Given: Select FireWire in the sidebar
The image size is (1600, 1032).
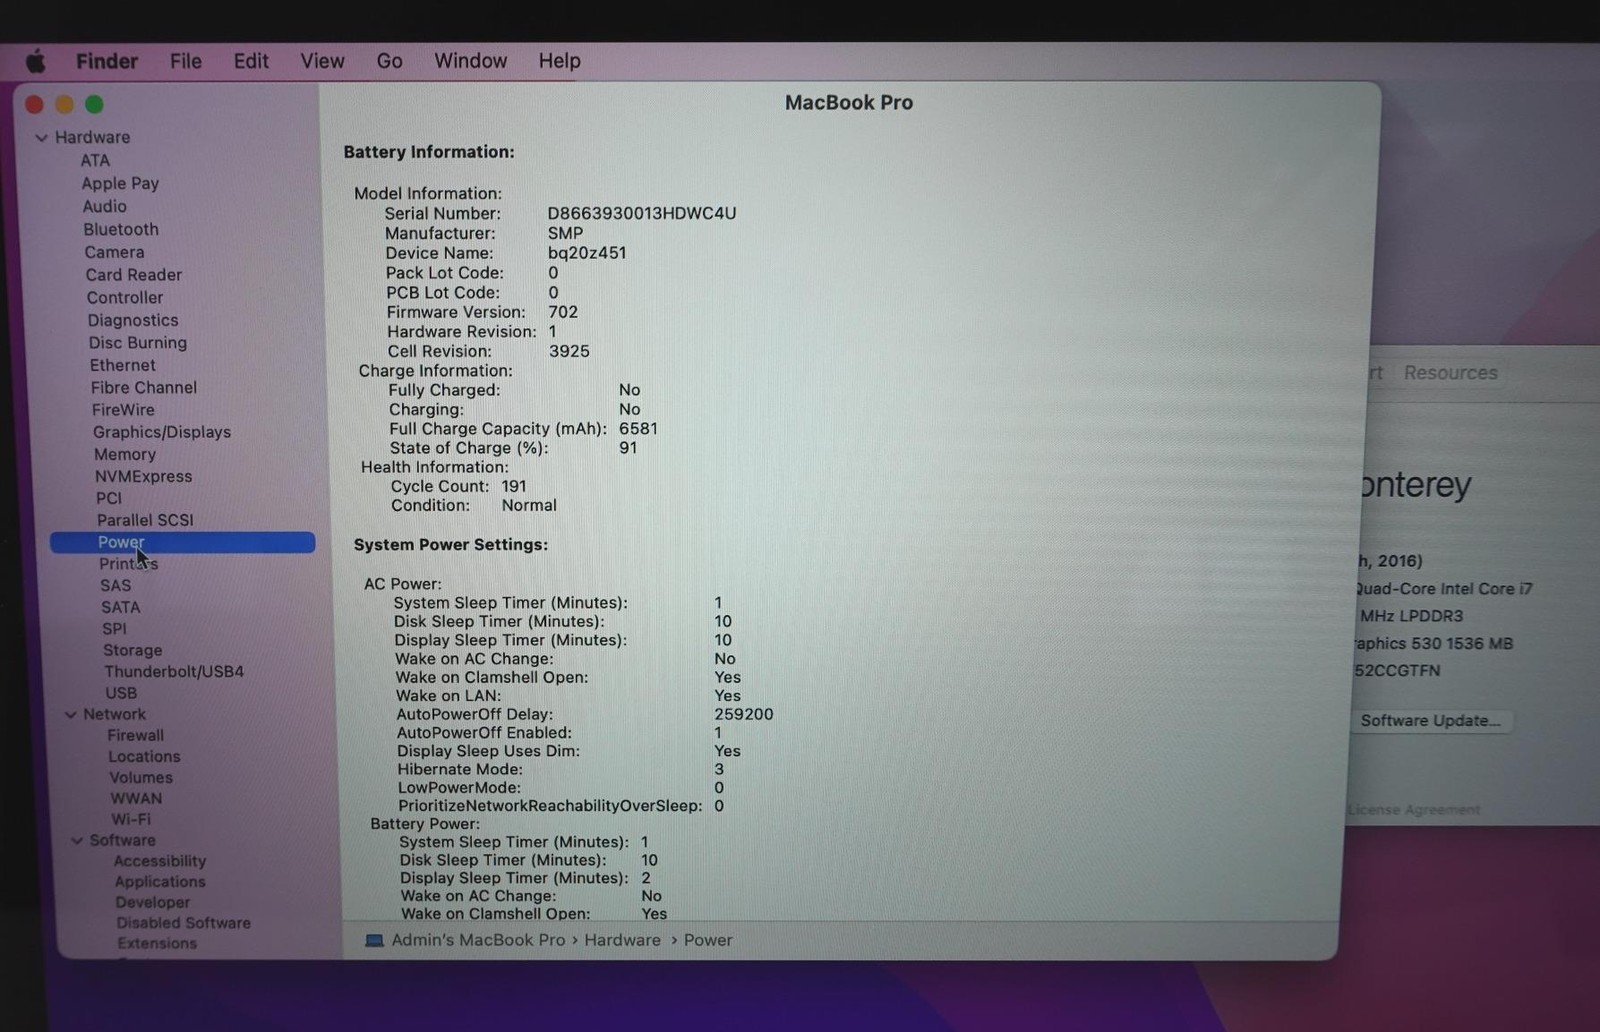Looking at the screenshot, I should [122, 410].
